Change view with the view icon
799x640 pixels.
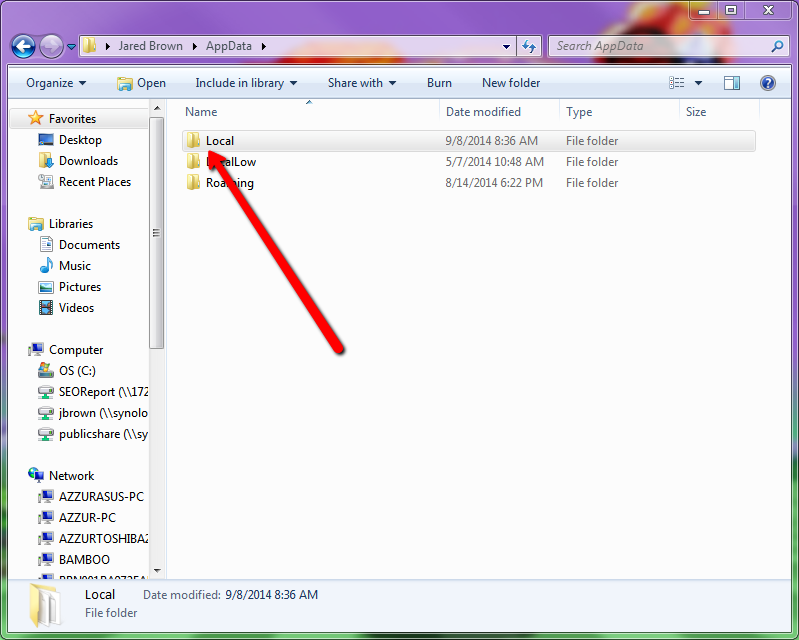point(677,83)
